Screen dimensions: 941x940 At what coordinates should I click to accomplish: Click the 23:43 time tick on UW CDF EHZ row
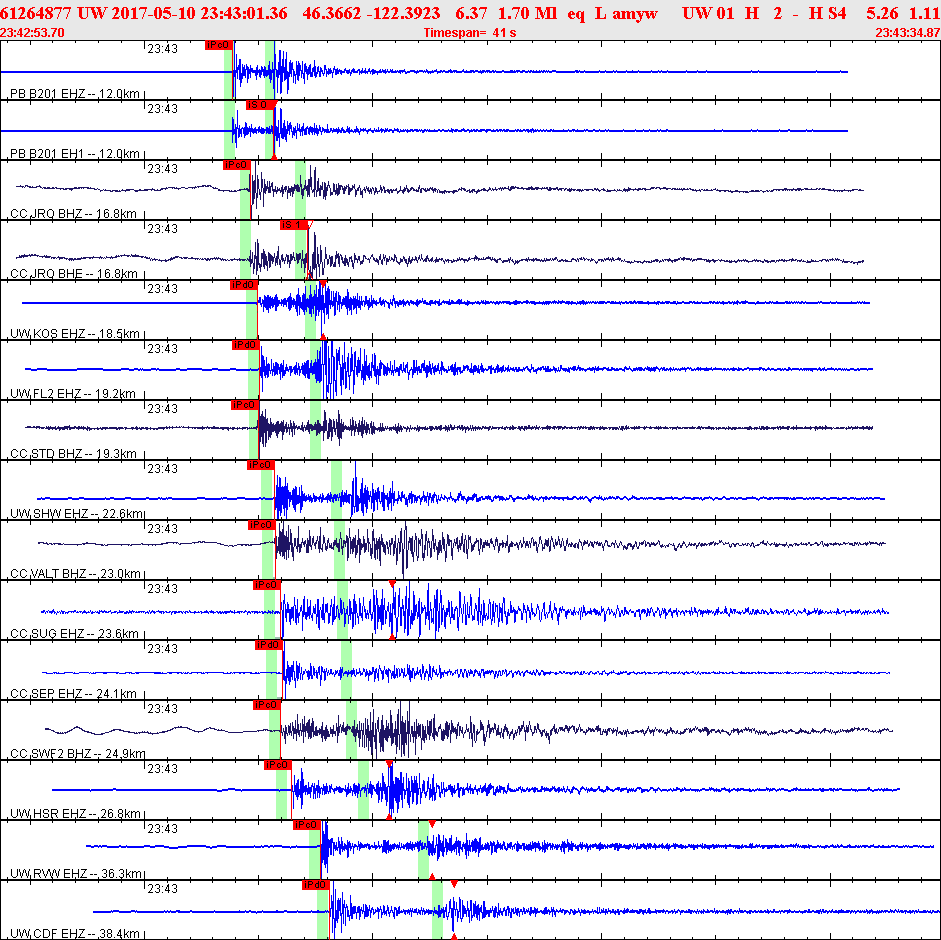(163, 888)
